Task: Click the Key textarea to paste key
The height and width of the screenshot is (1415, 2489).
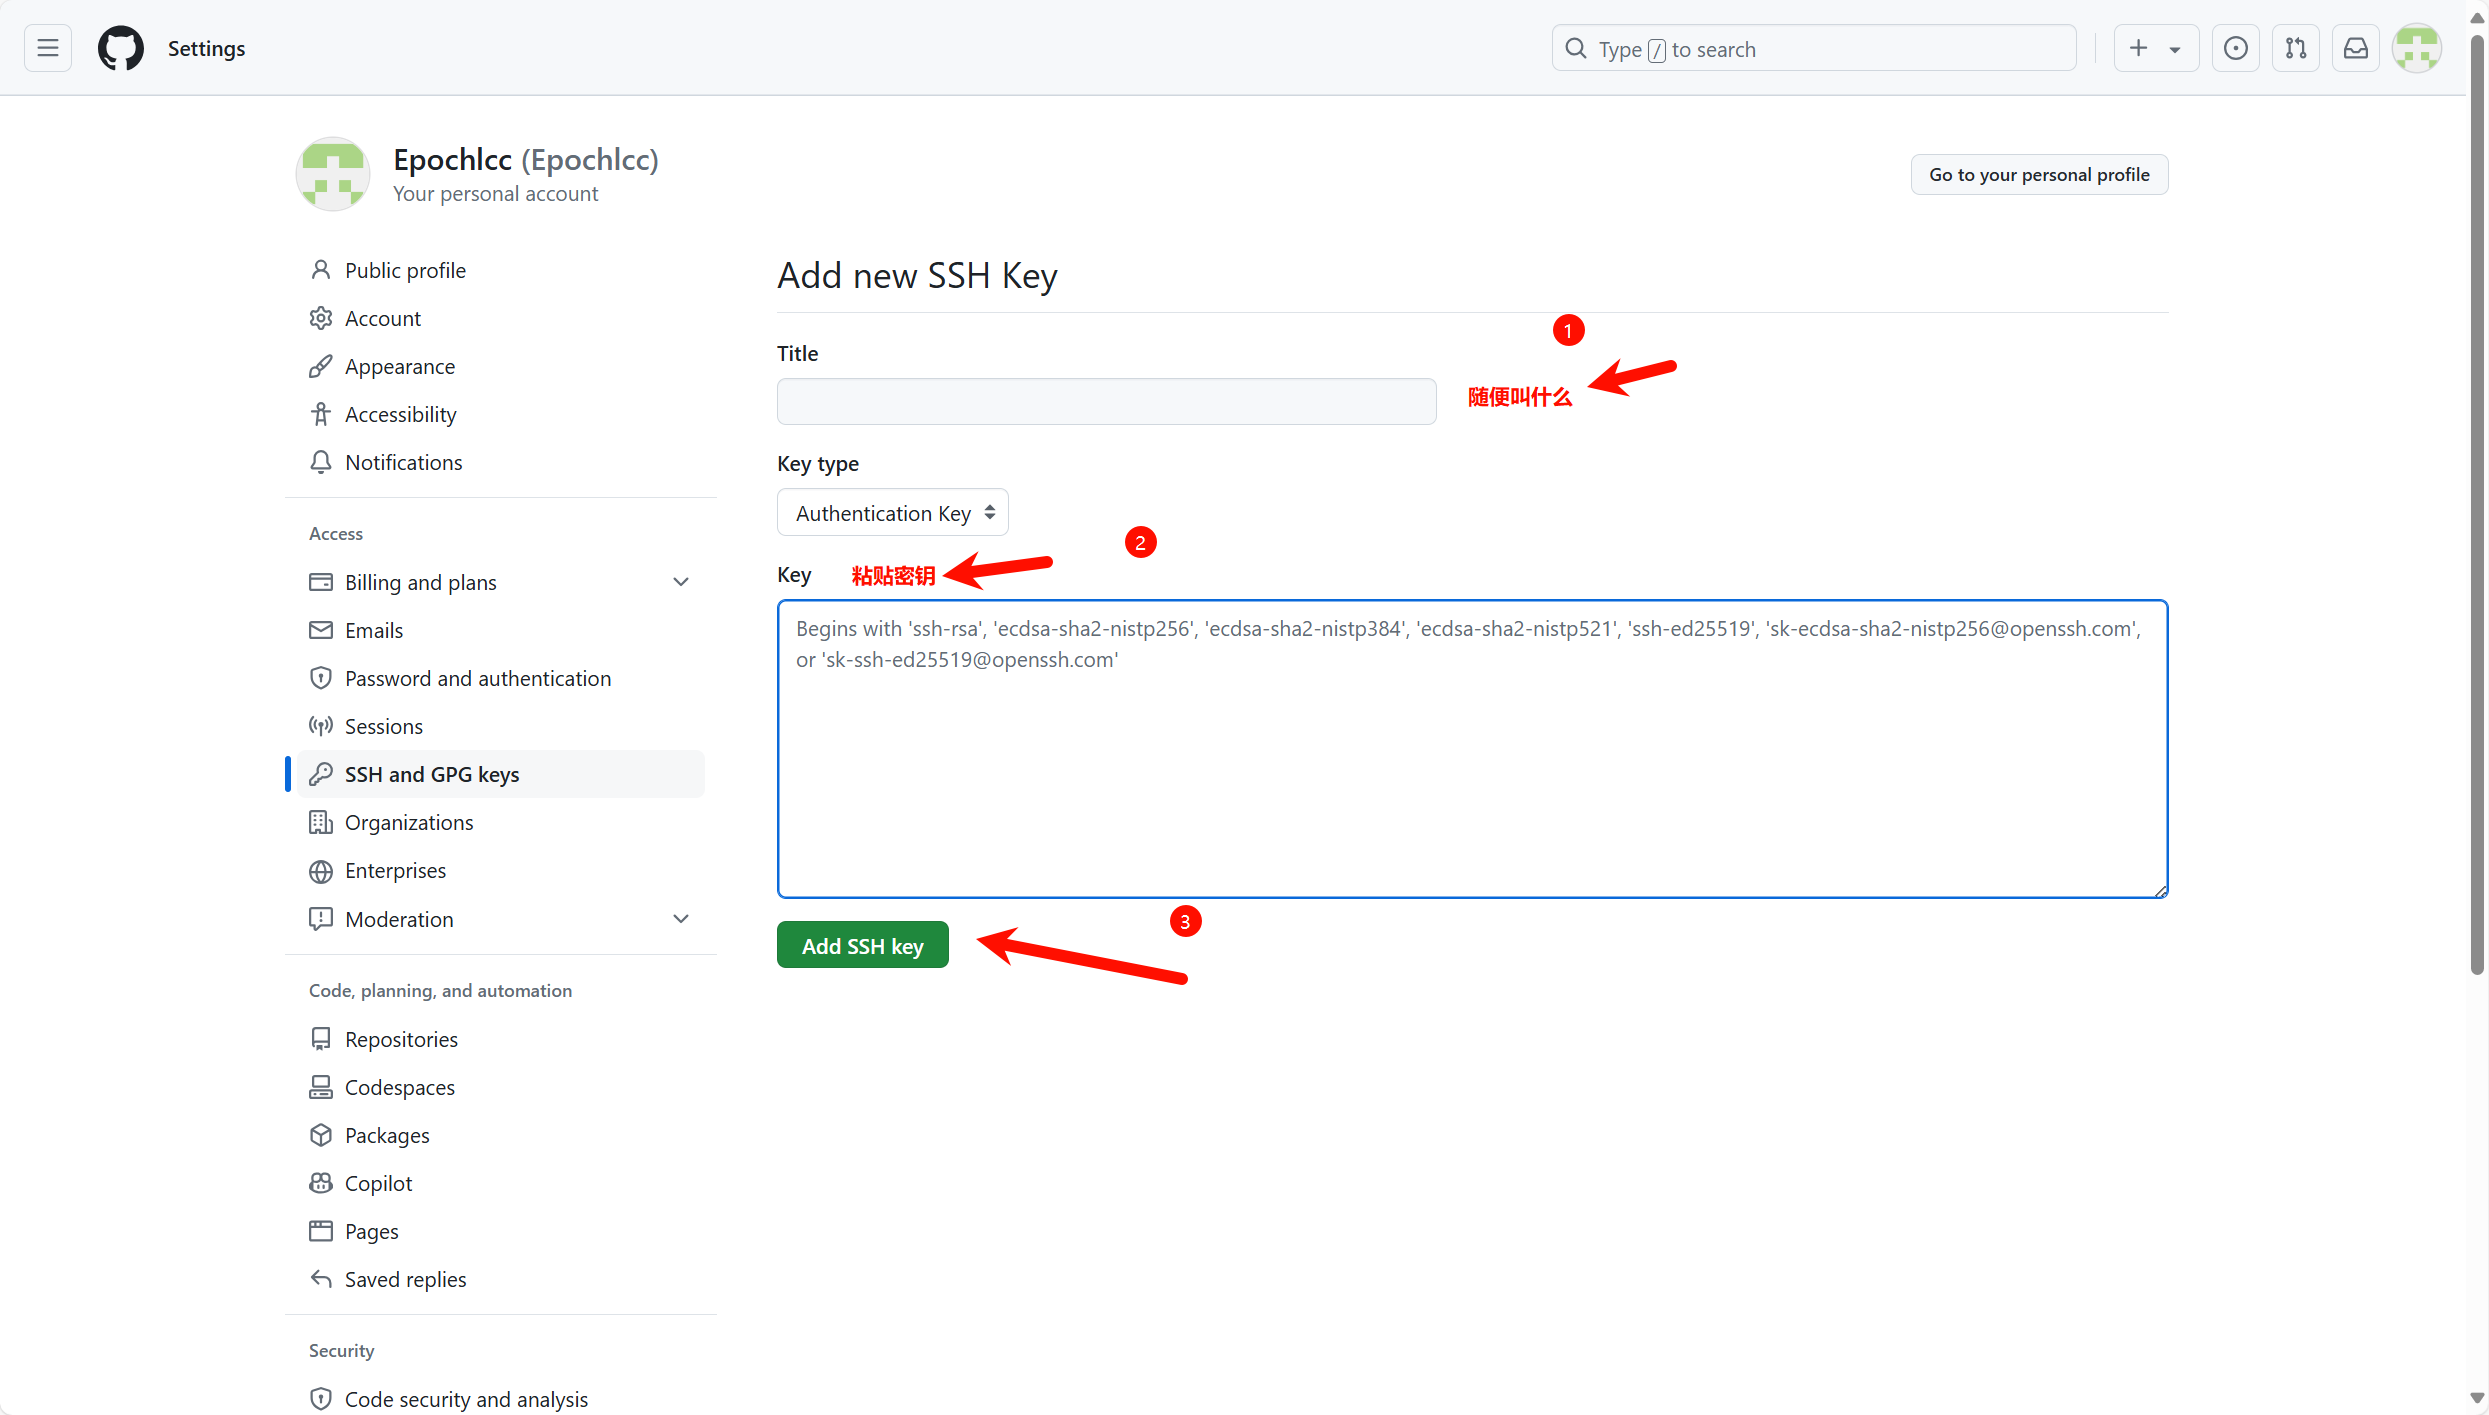Action: click(x=1472, y=749)
